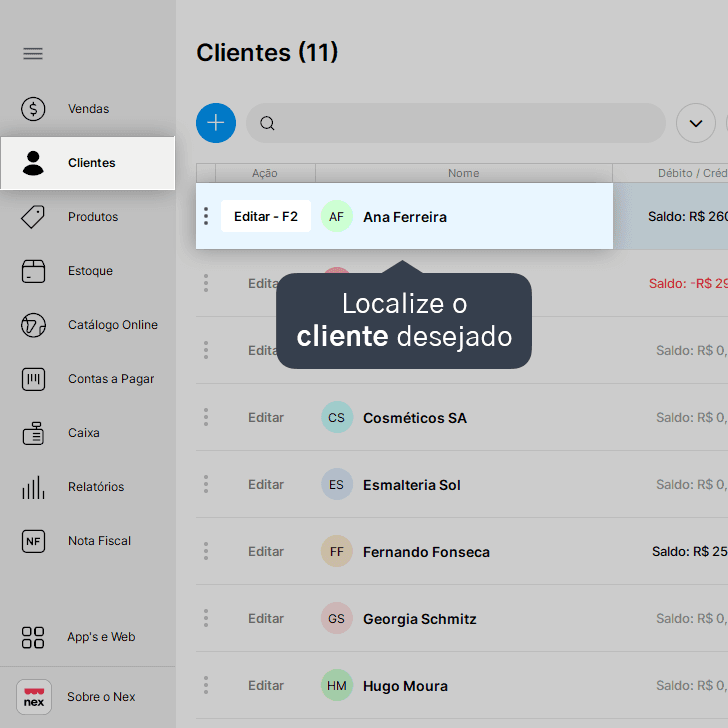Open App's e Web section
Image resolution: width=728 pixels, height=728 pixels.
coord(101,637)
